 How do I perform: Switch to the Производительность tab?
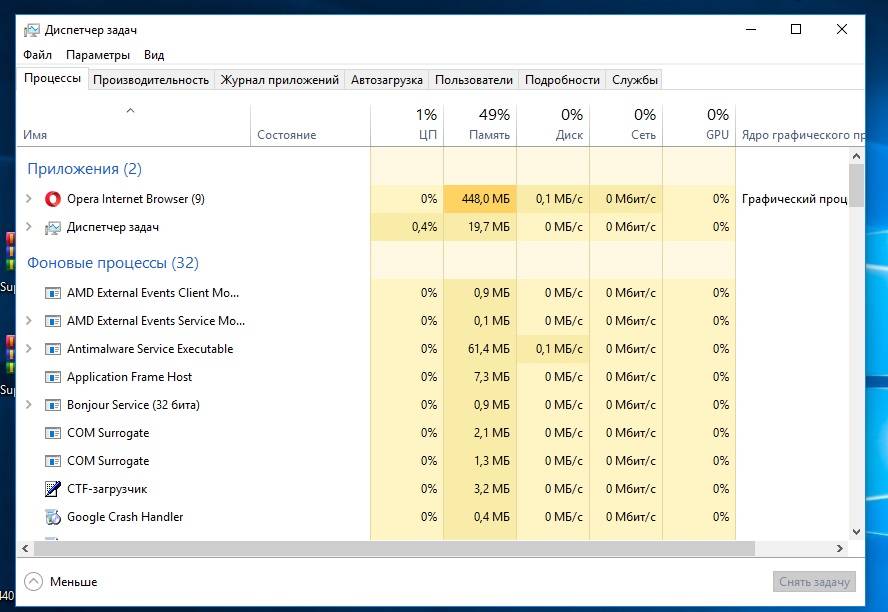click(x=151, y=80)
